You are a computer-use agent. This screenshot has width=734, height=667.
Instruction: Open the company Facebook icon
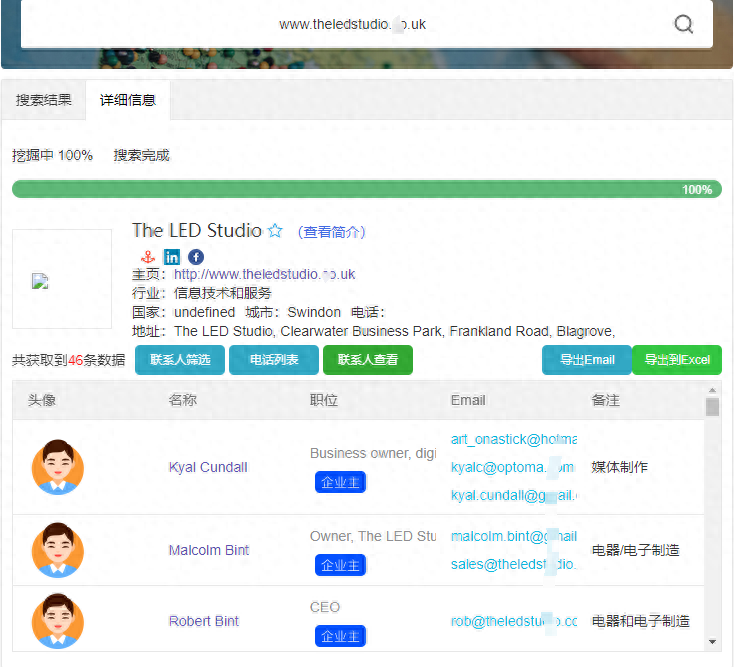[196, 257]
